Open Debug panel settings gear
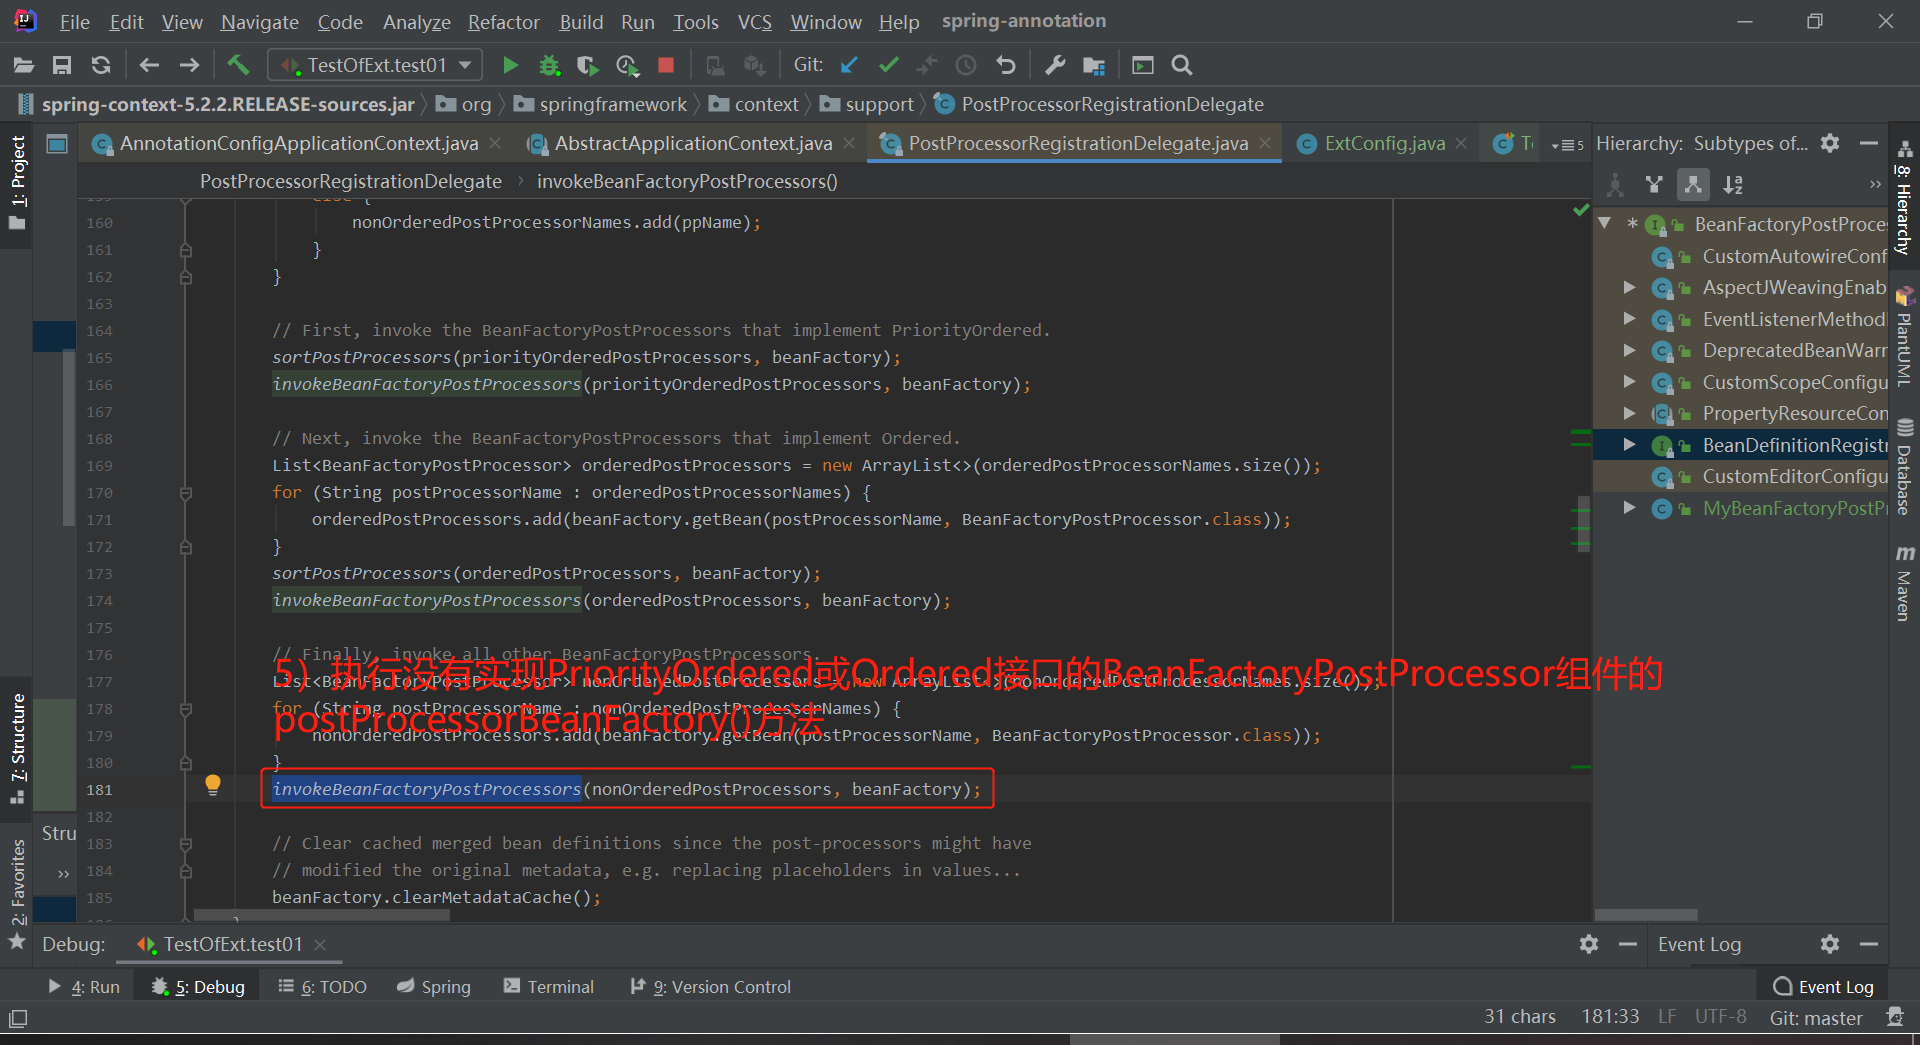This screenshot has width=1920, height=1045. 1589,944
